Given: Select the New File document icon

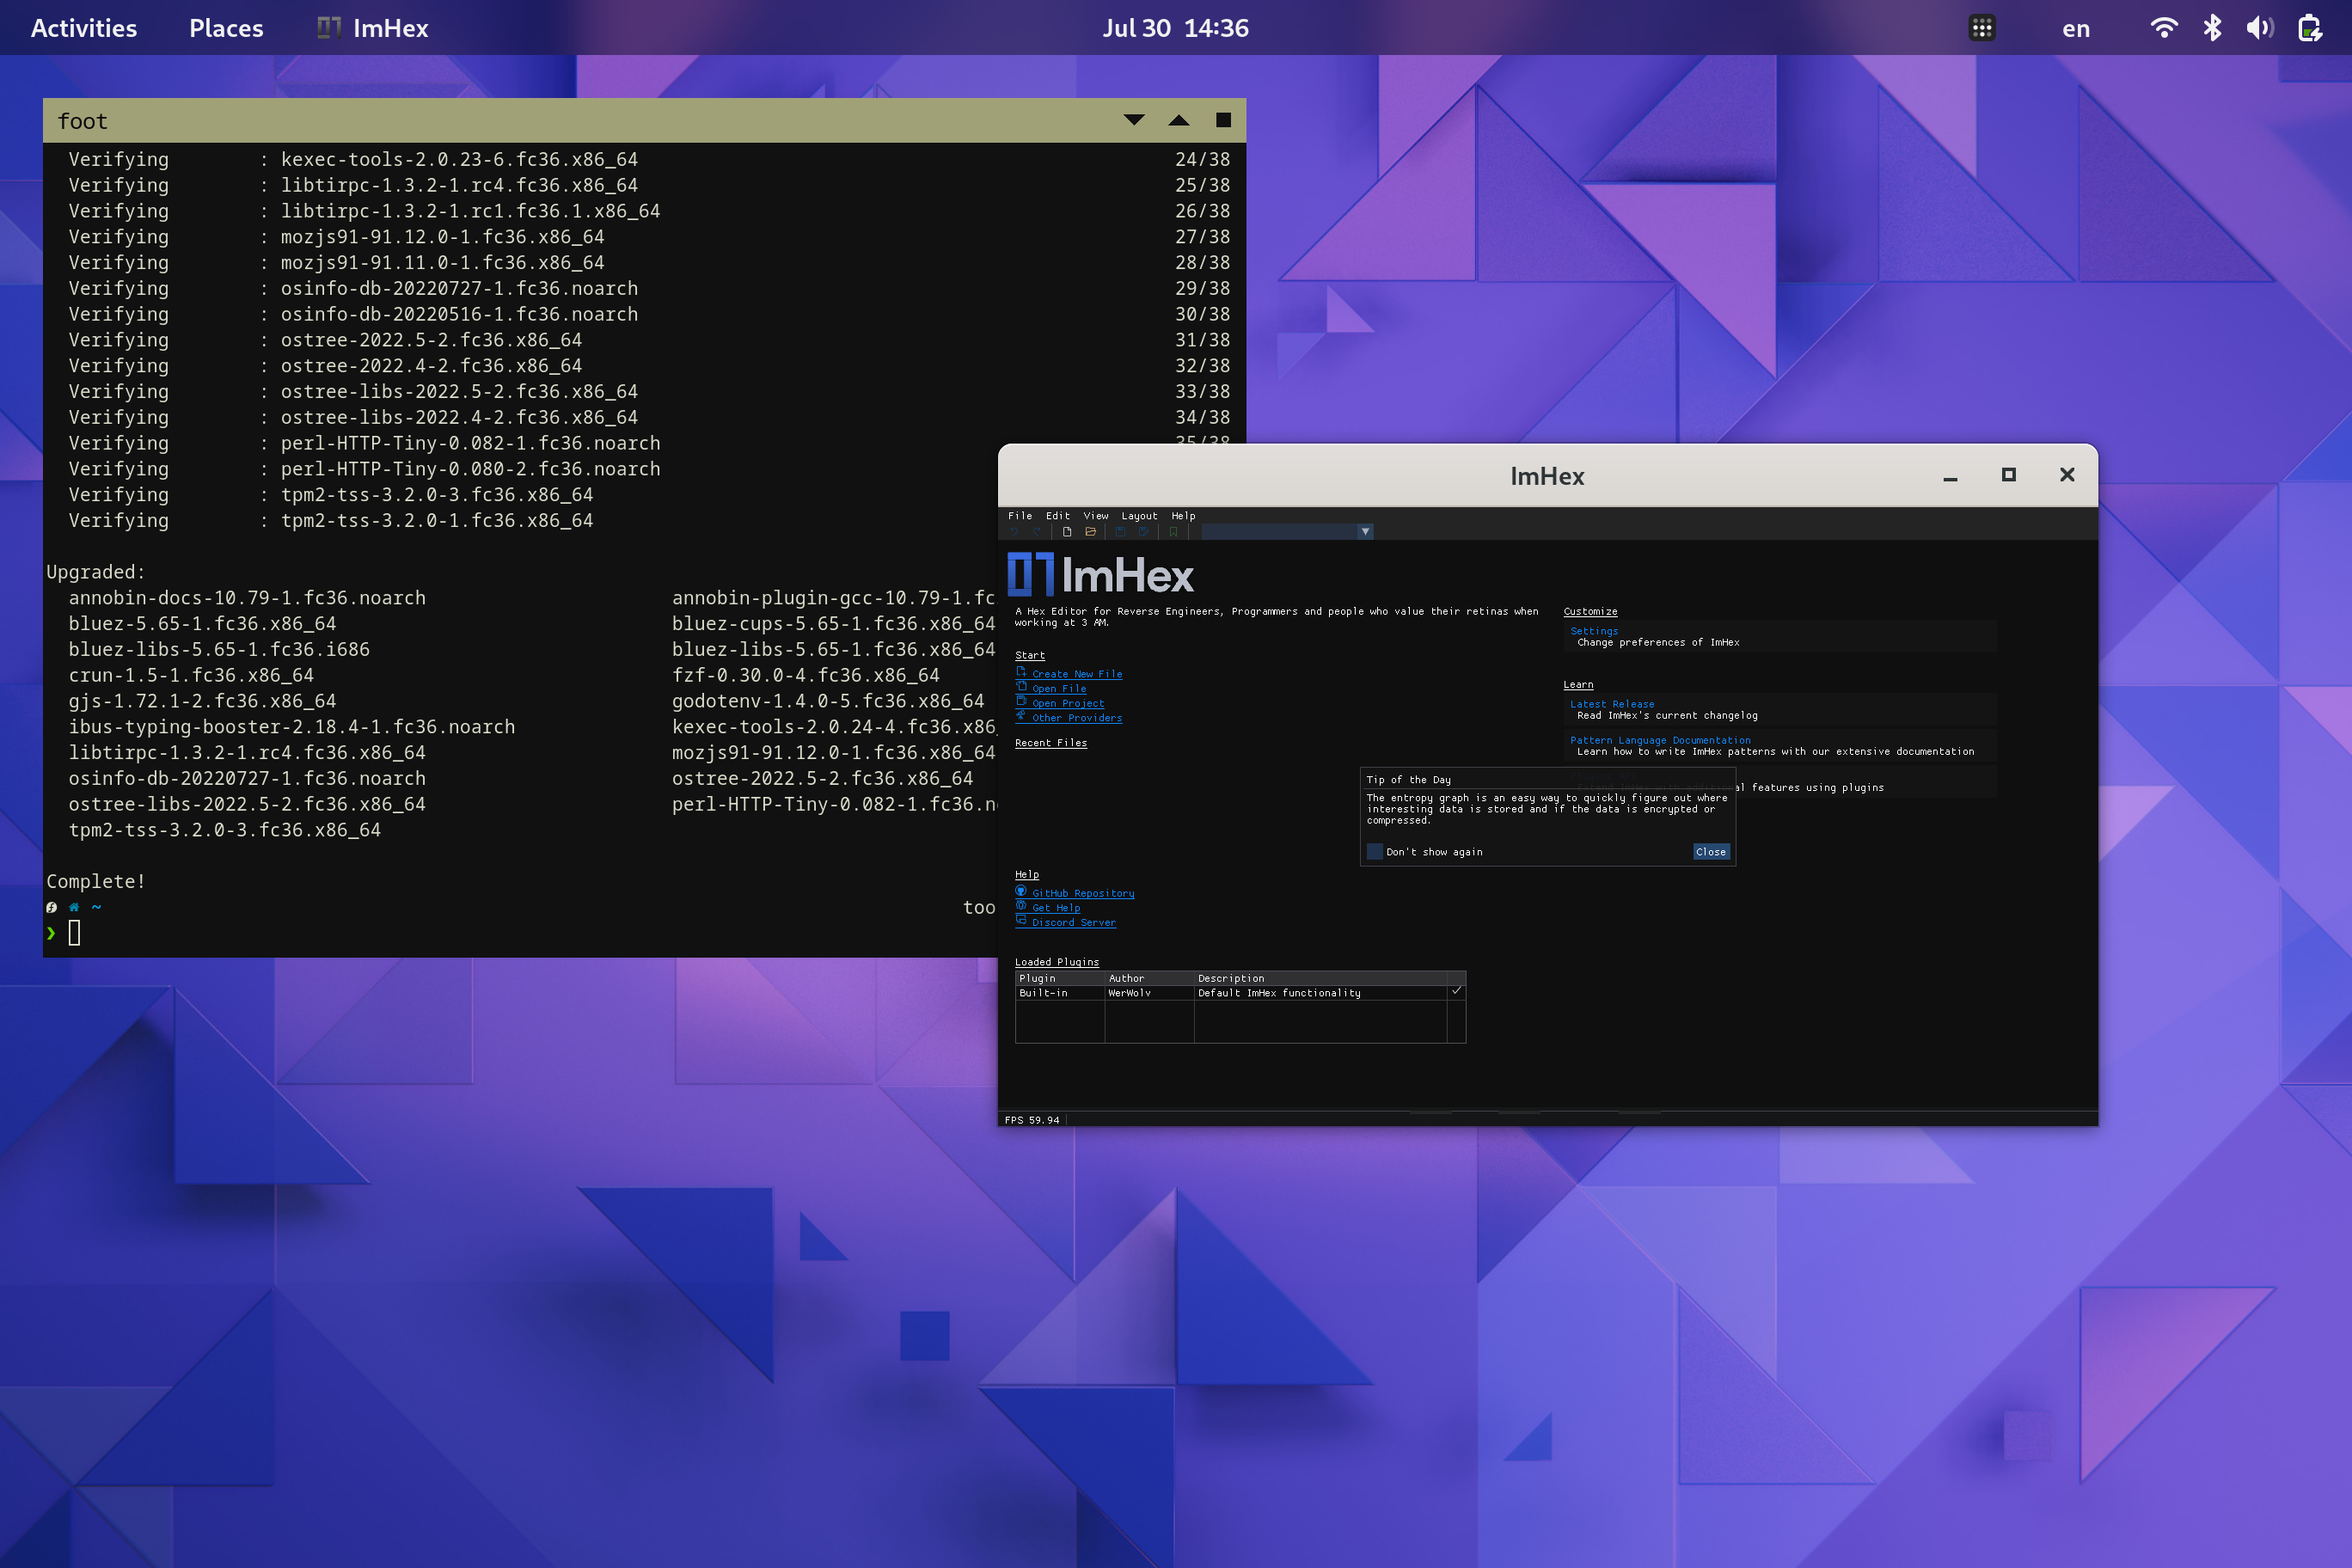Looking at the screenshot, I should pos(1068,532).
